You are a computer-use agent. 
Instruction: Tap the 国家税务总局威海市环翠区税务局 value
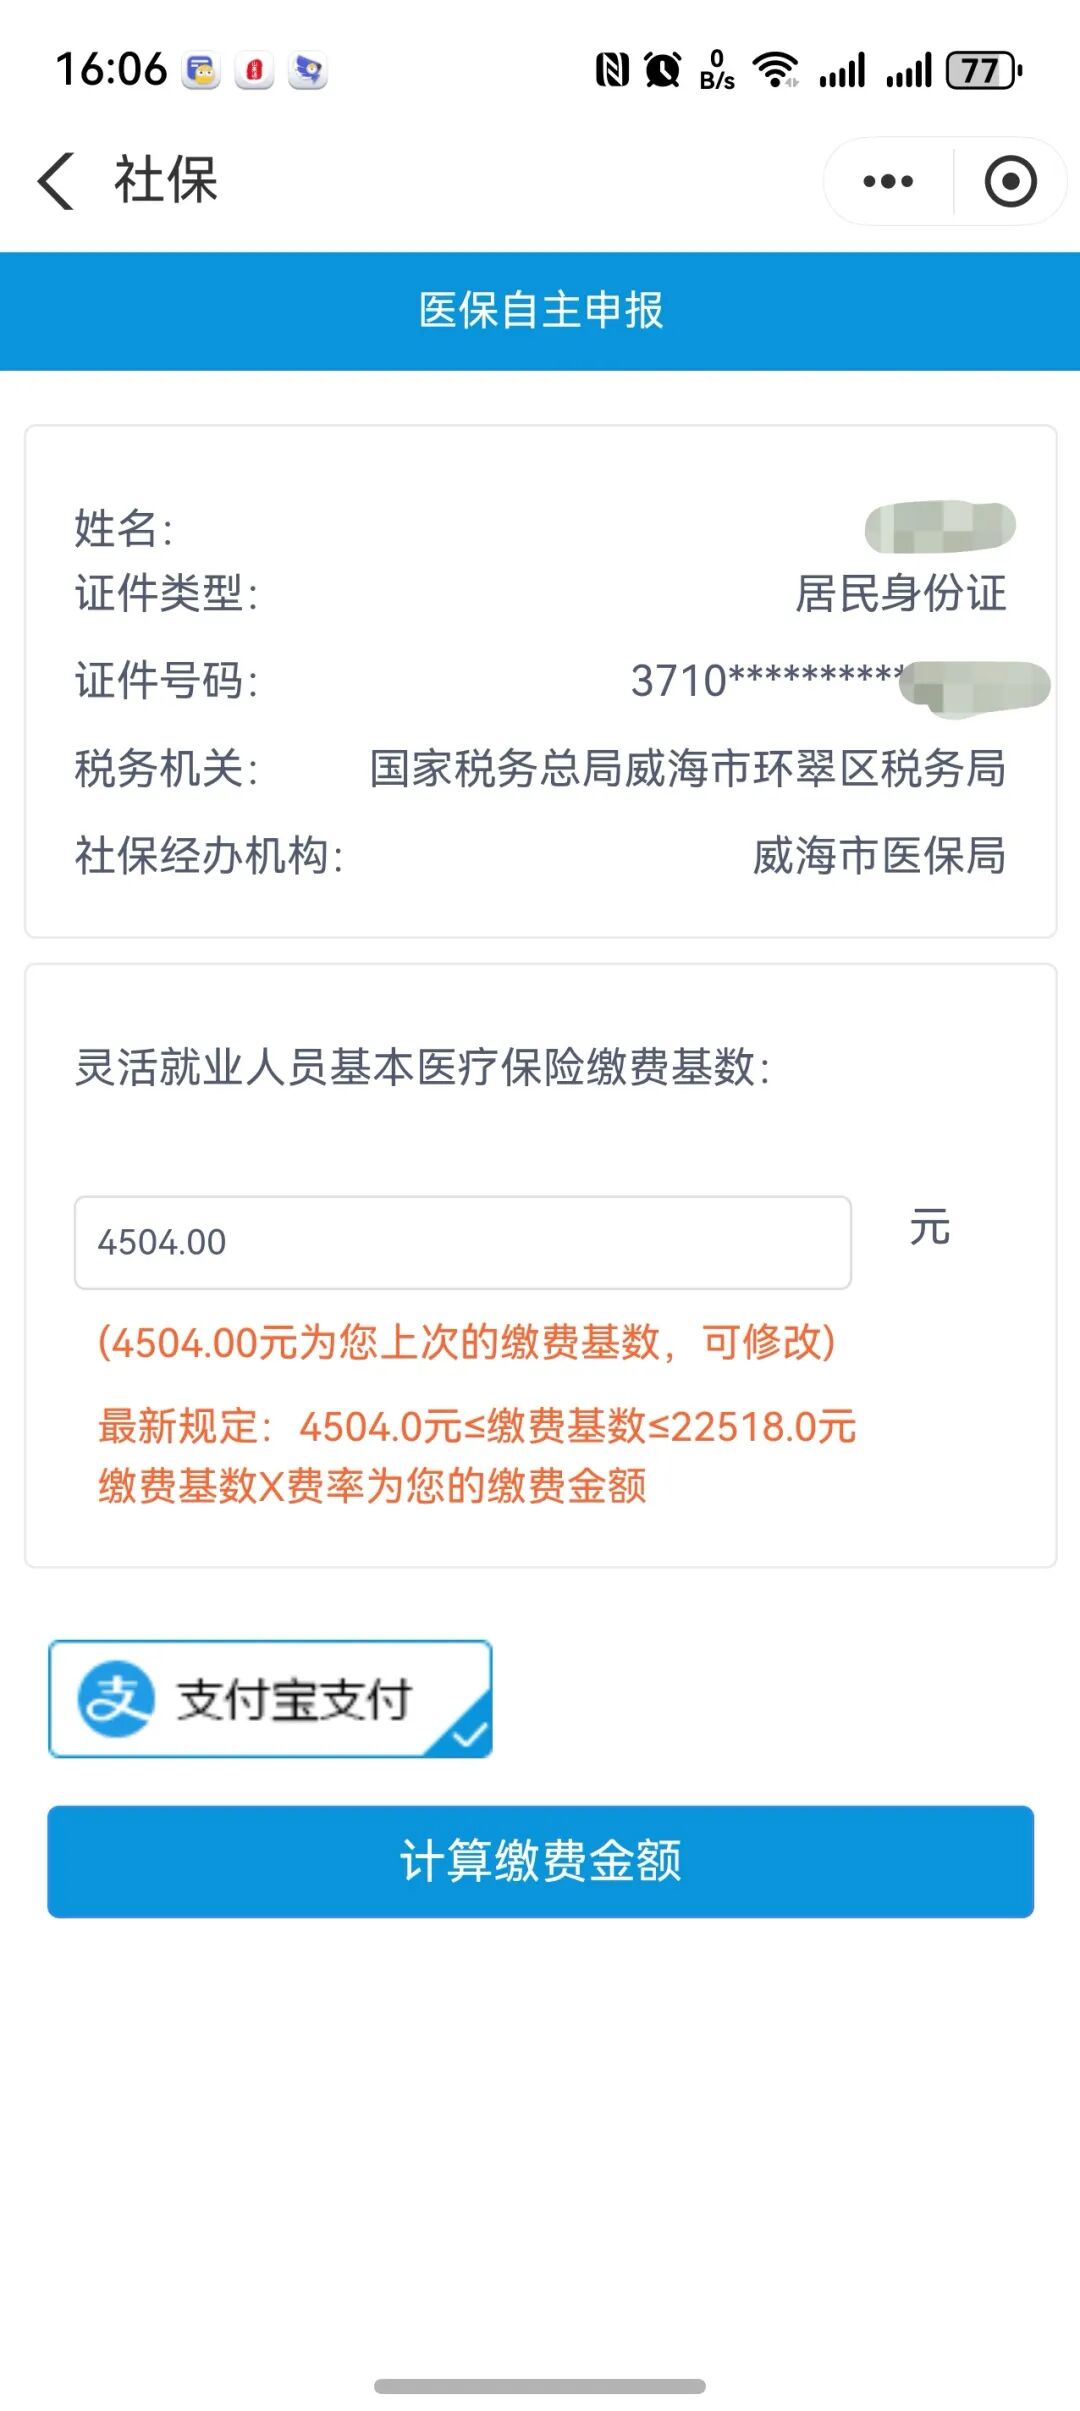pos(687,769)
